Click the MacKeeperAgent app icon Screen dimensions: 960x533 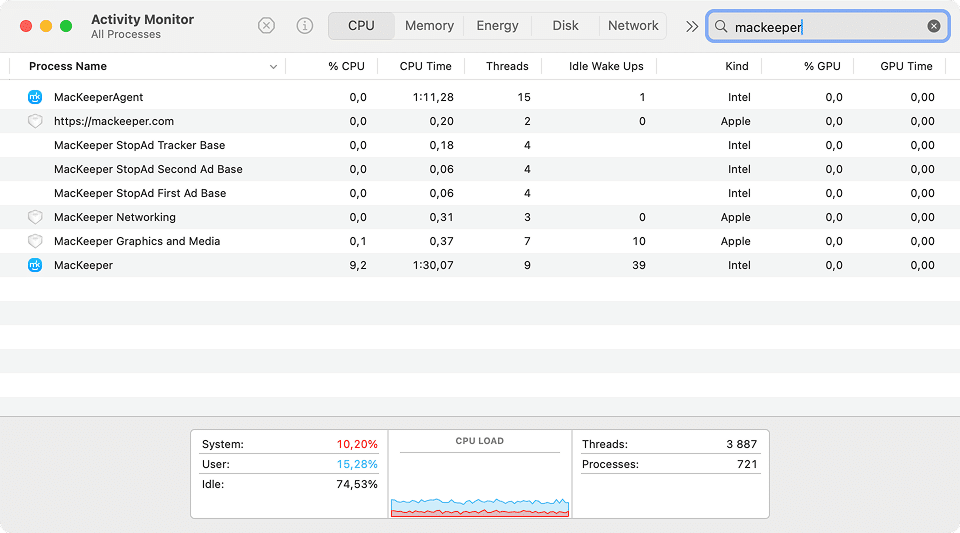(x=35, y=97)
